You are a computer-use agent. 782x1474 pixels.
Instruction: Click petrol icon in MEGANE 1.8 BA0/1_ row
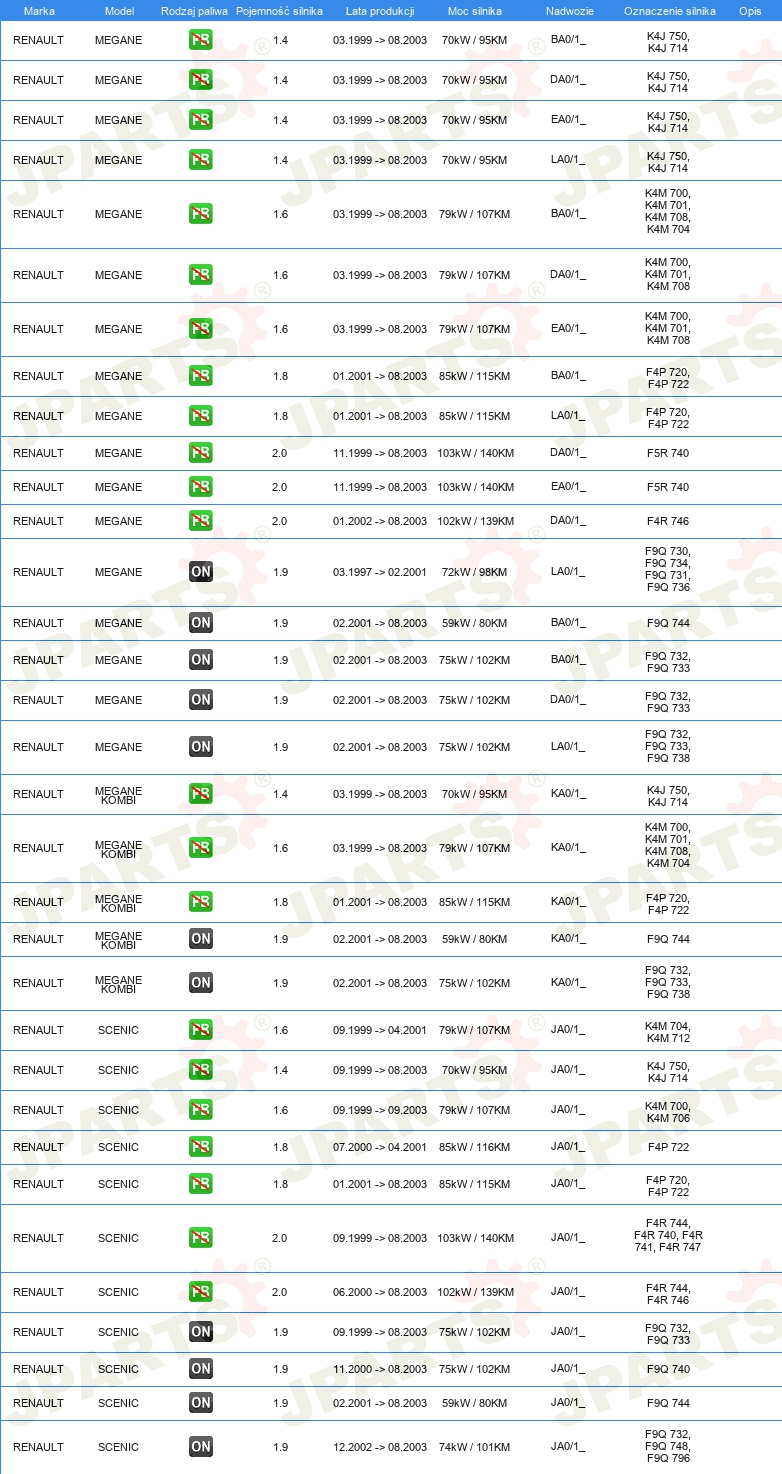201,376
